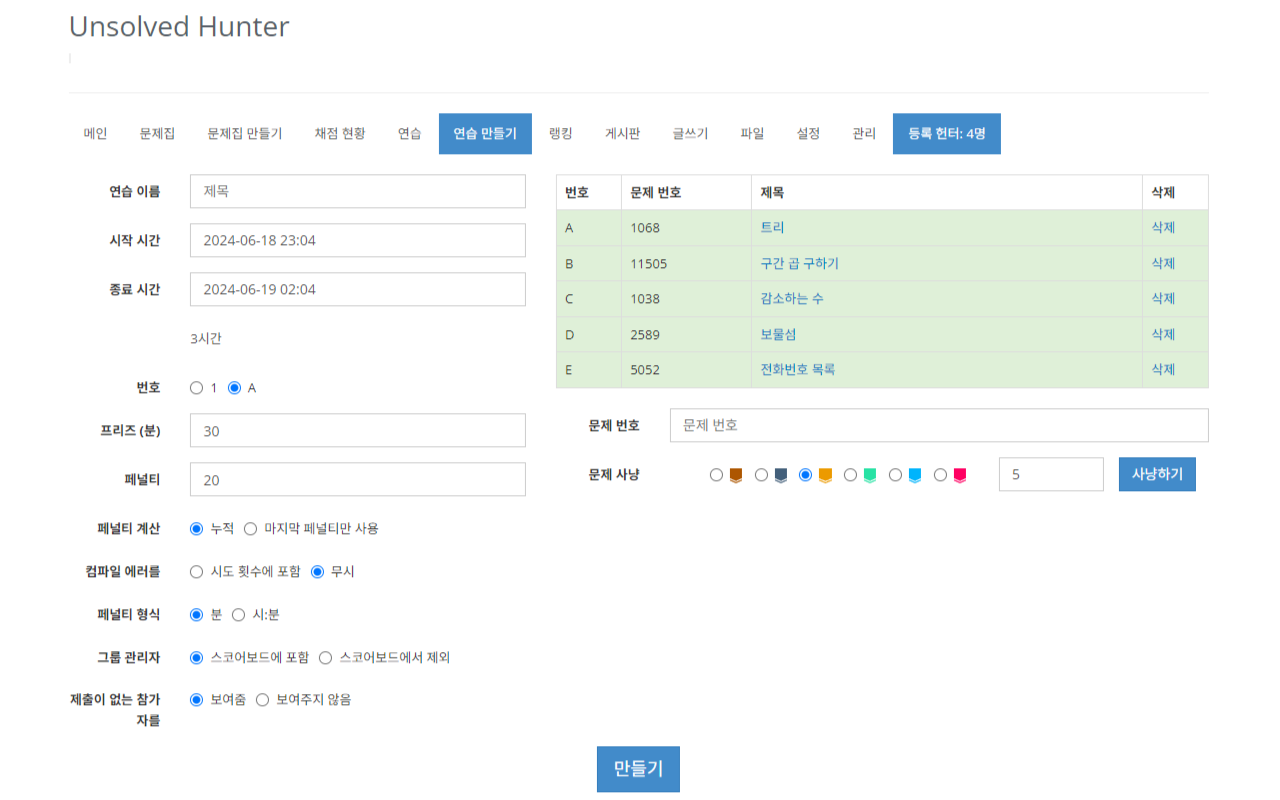Click the silver tier icon

coord(781,476)
